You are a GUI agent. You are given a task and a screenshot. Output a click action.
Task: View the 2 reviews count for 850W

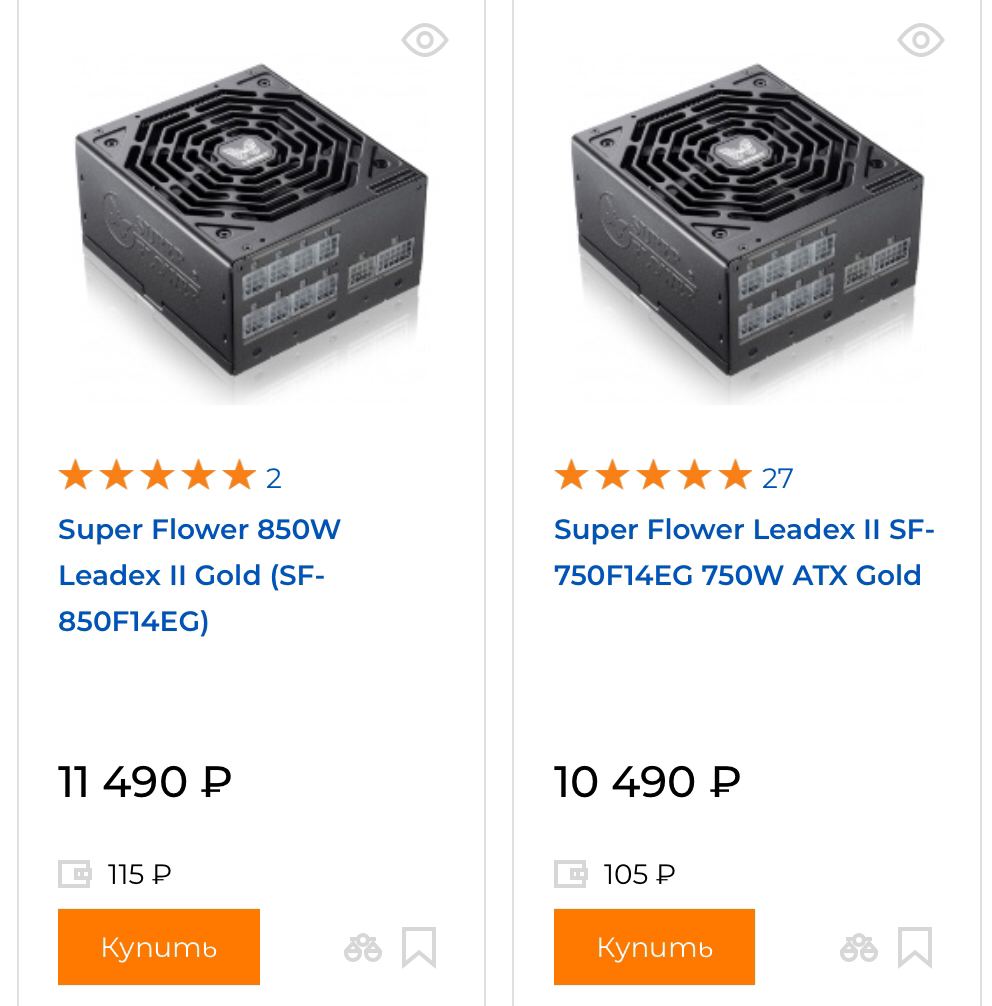pos(273,478)
